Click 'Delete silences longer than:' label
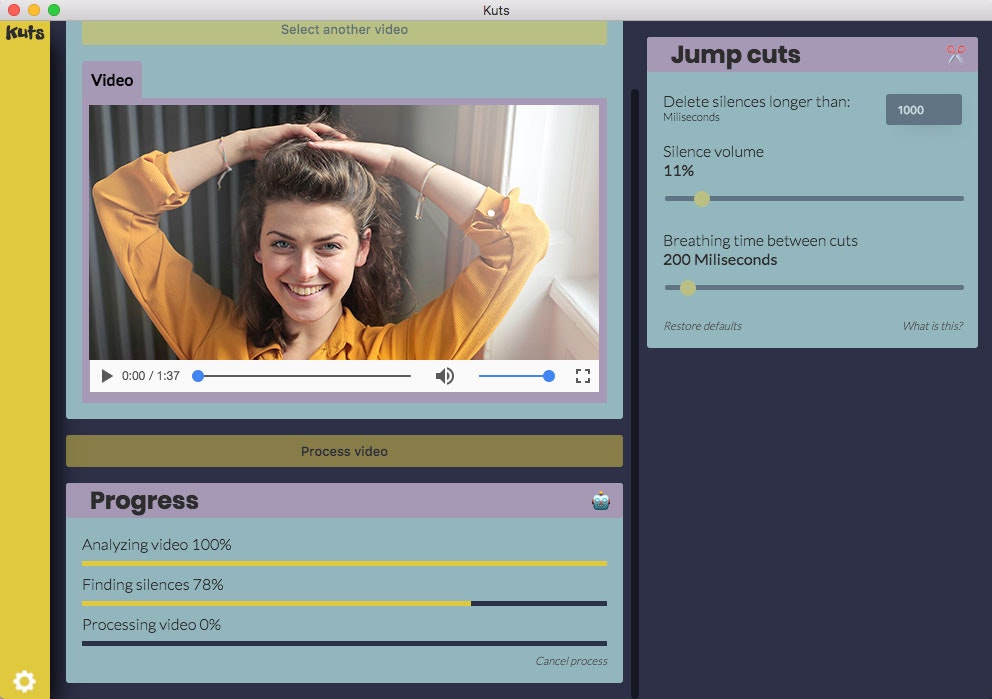This screenshot has height=699, width=992. pos(757,102)
